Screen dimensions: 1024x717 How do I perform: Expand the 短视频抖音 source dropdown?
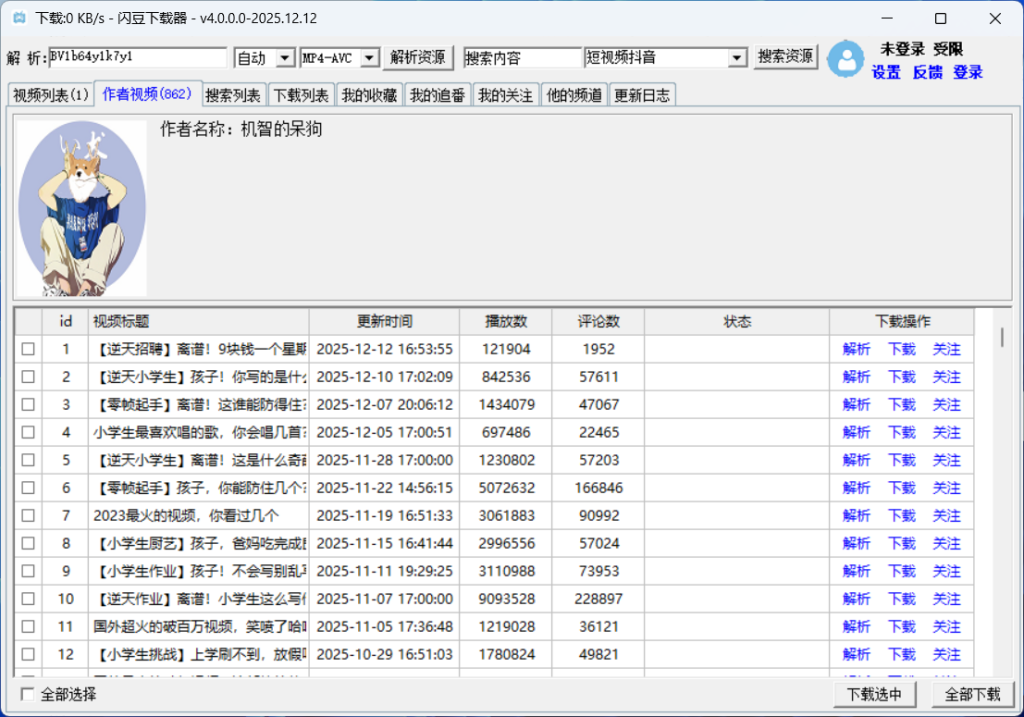(x=737, y=58)
